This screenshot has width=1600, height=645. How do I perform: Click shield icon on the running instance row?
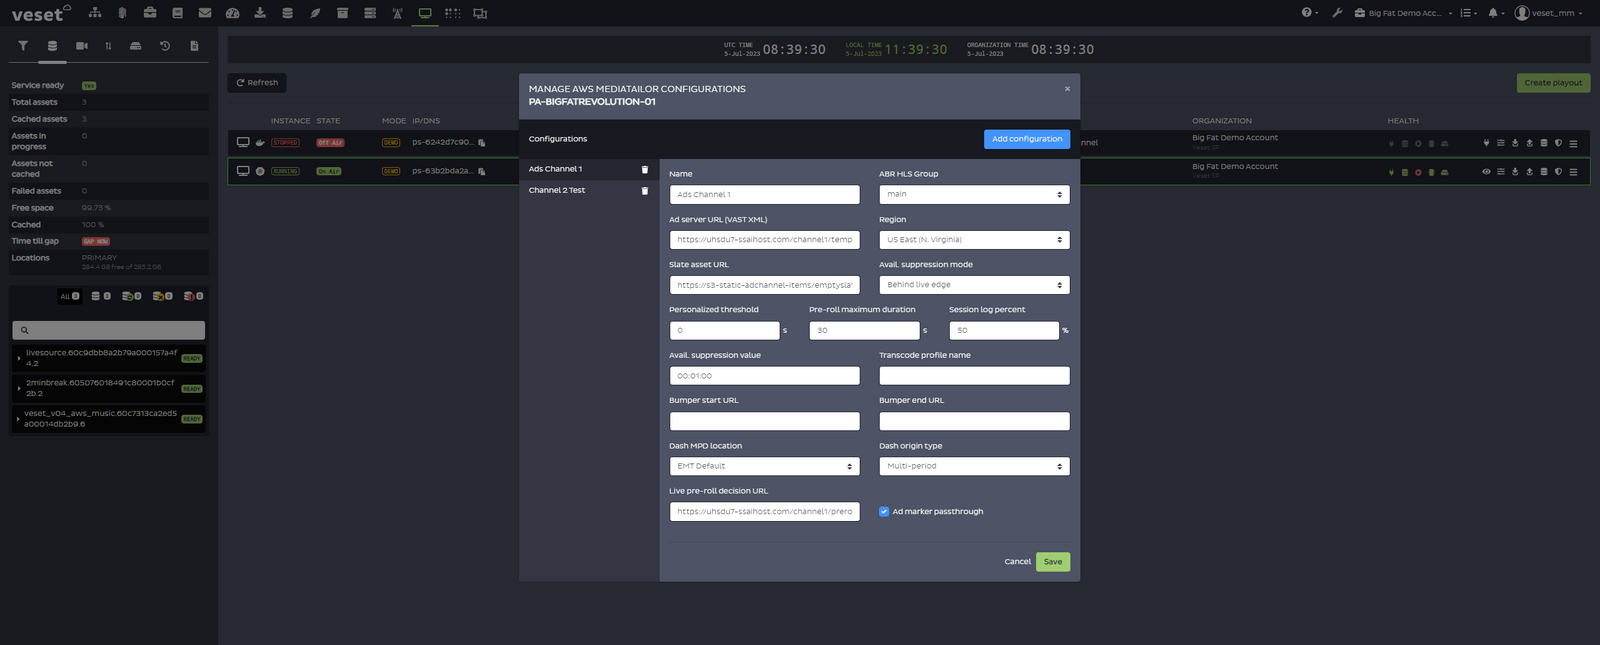1558,172
